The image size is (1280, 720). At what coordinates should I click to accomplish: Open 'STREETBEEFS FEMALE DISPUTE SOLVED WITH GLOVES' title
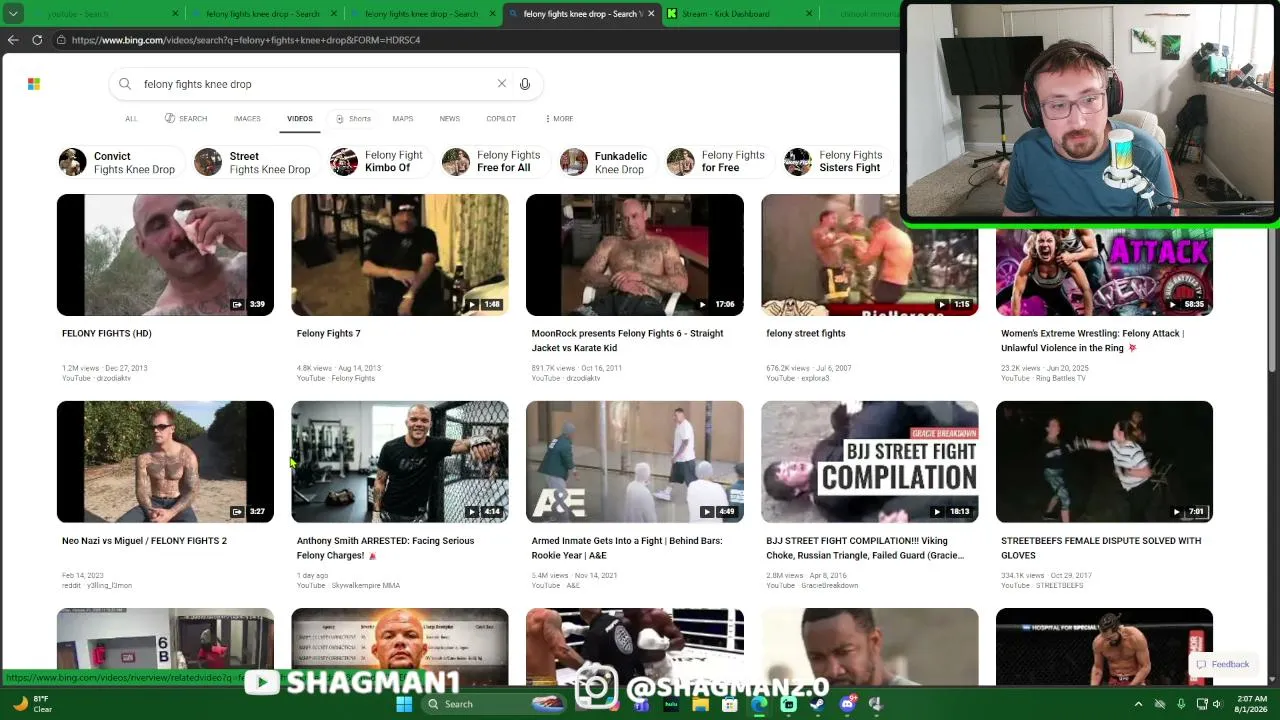click(1101, 548)
